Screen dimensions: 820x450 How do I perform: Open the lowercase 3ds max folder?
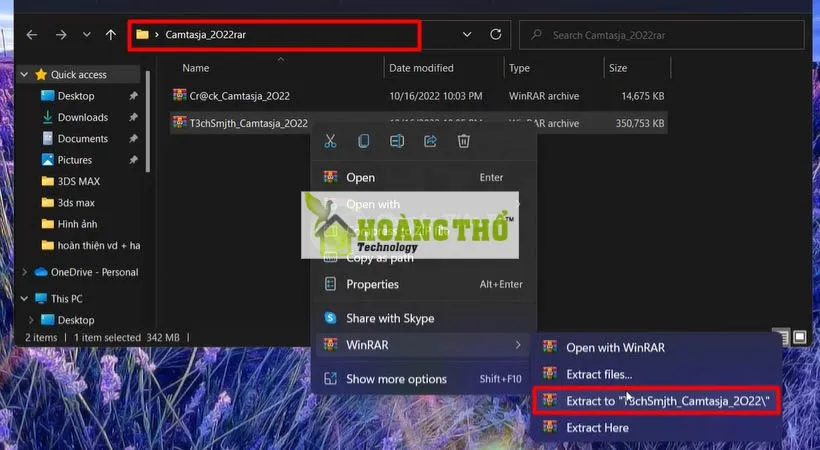[x=76, y=202]
